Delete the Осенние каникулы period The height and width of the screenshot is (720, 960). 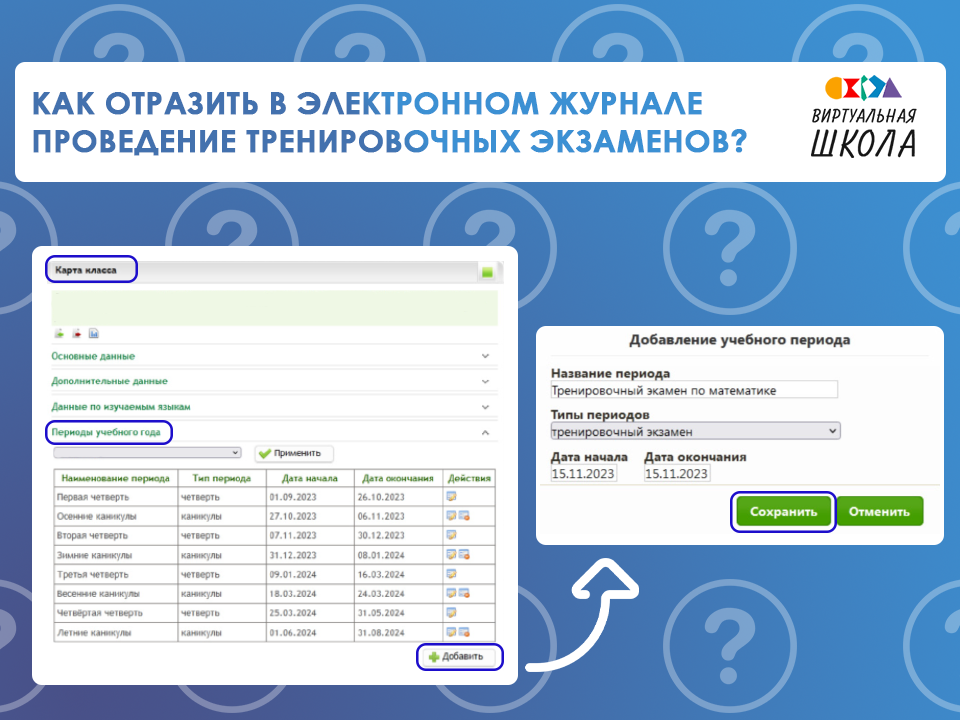[x=464, y=516]
